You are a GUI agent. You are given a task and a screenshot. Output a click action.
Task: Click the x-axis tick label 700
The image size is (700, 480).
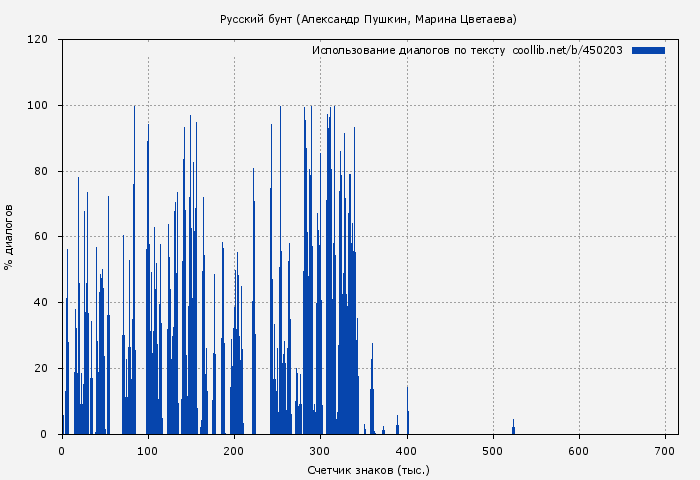coord(664,451)
